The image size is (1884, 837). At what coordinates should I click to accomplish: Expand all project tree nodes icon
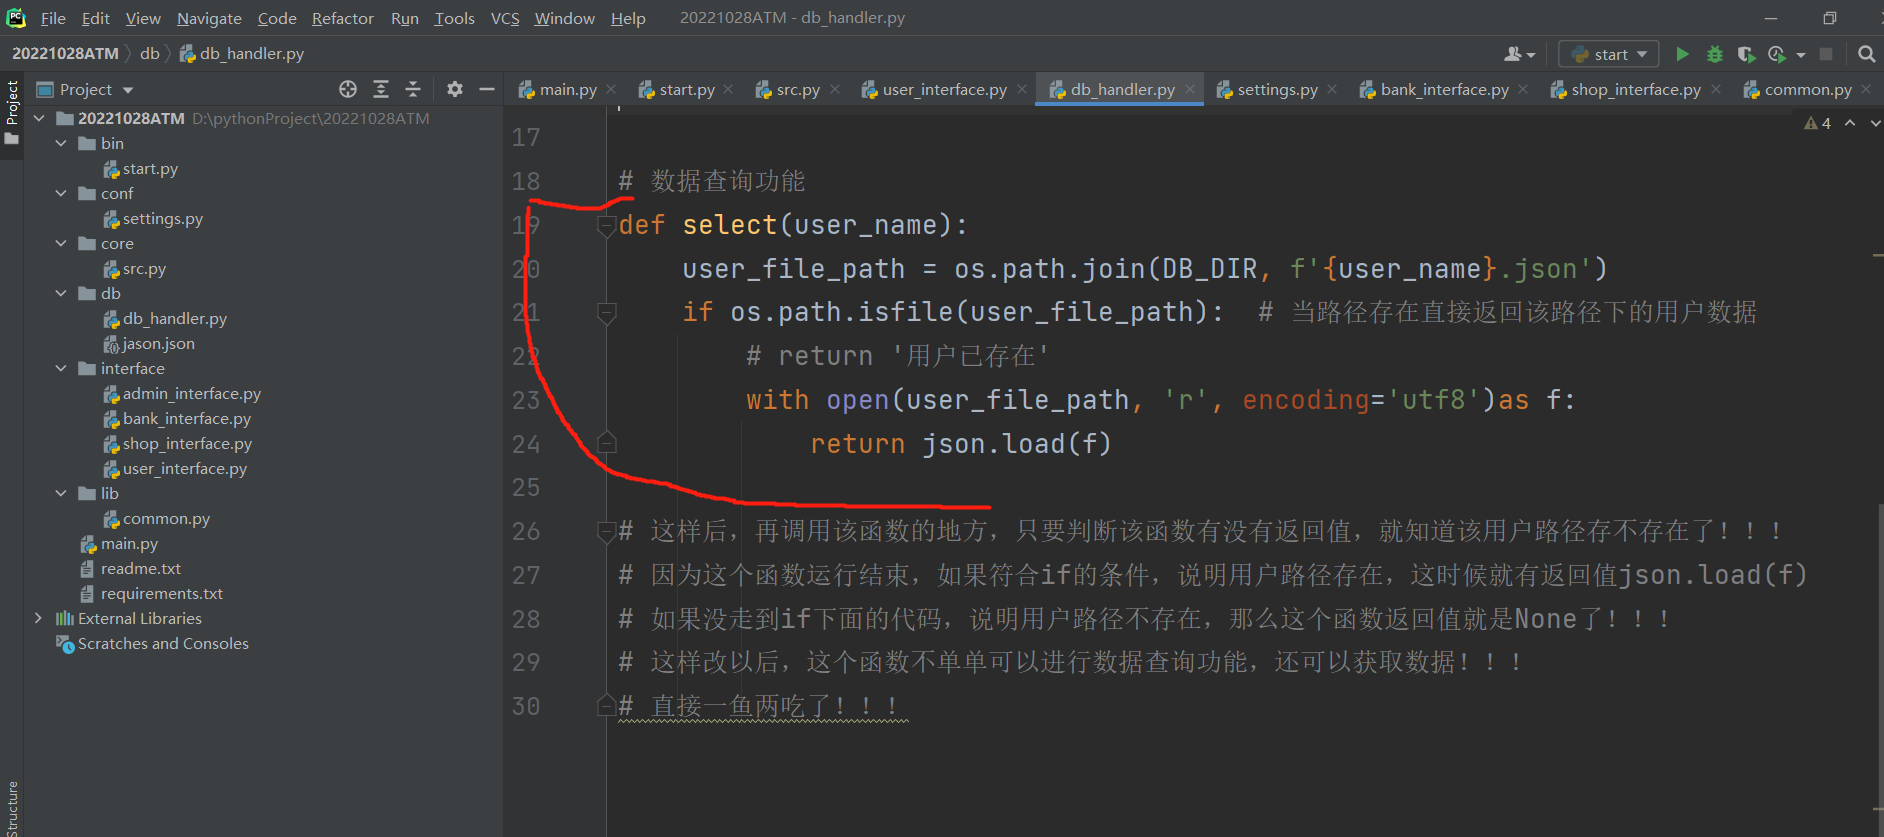pos(381,89)
